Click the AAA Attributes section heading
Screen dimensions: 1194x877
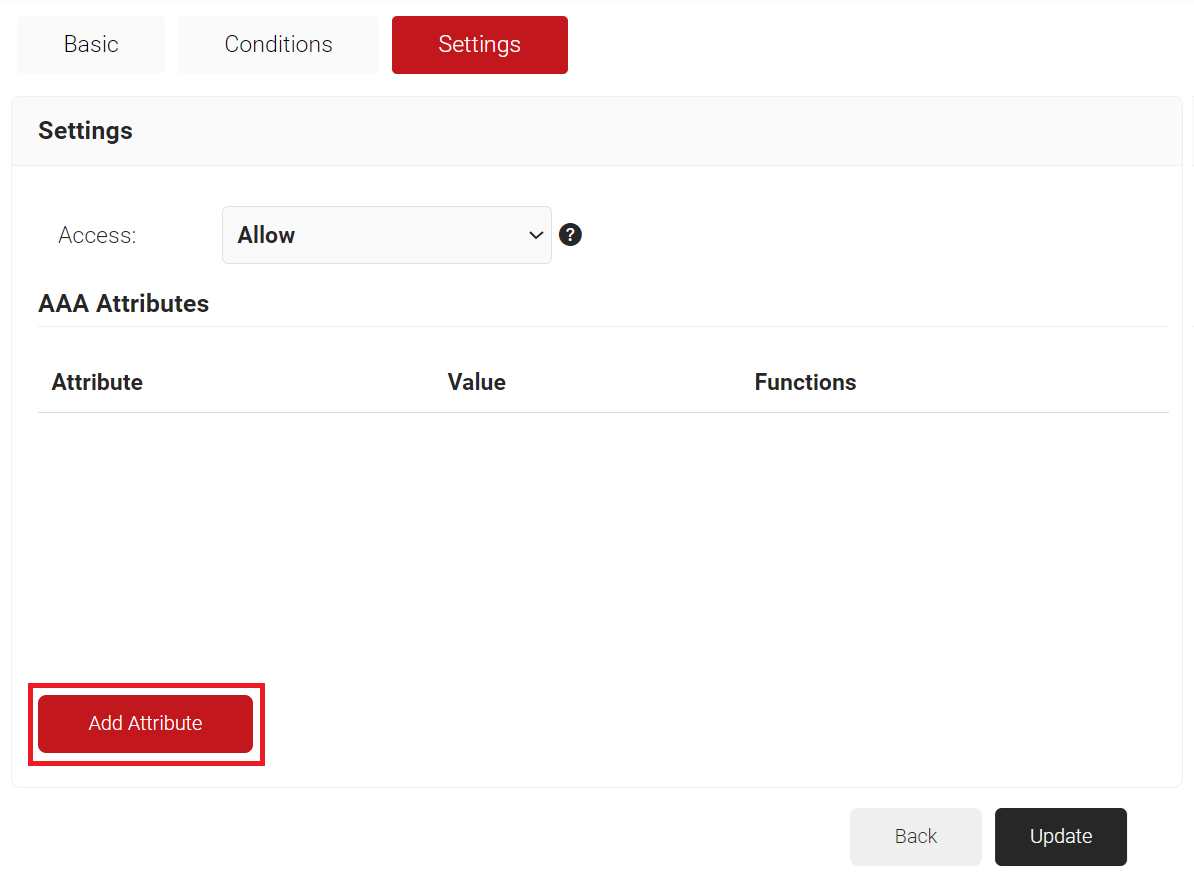point(123,304)
